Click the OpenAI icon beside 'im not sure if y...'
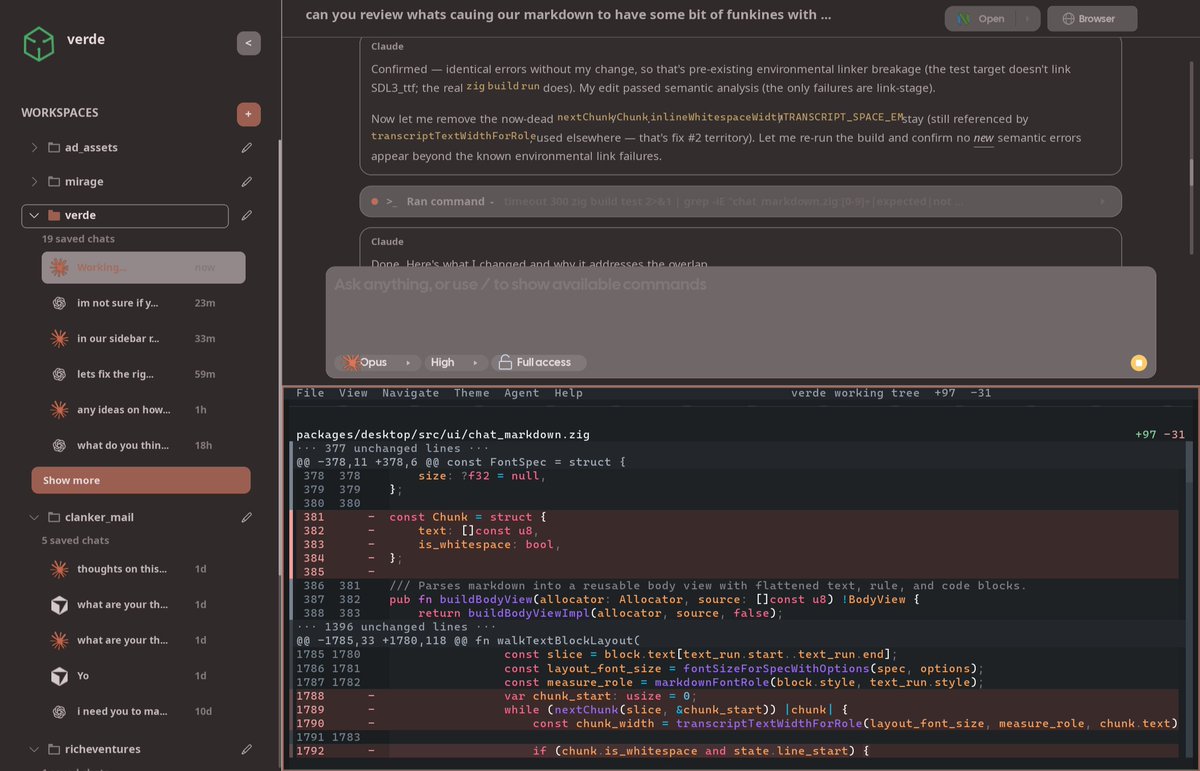 (59, 303)
